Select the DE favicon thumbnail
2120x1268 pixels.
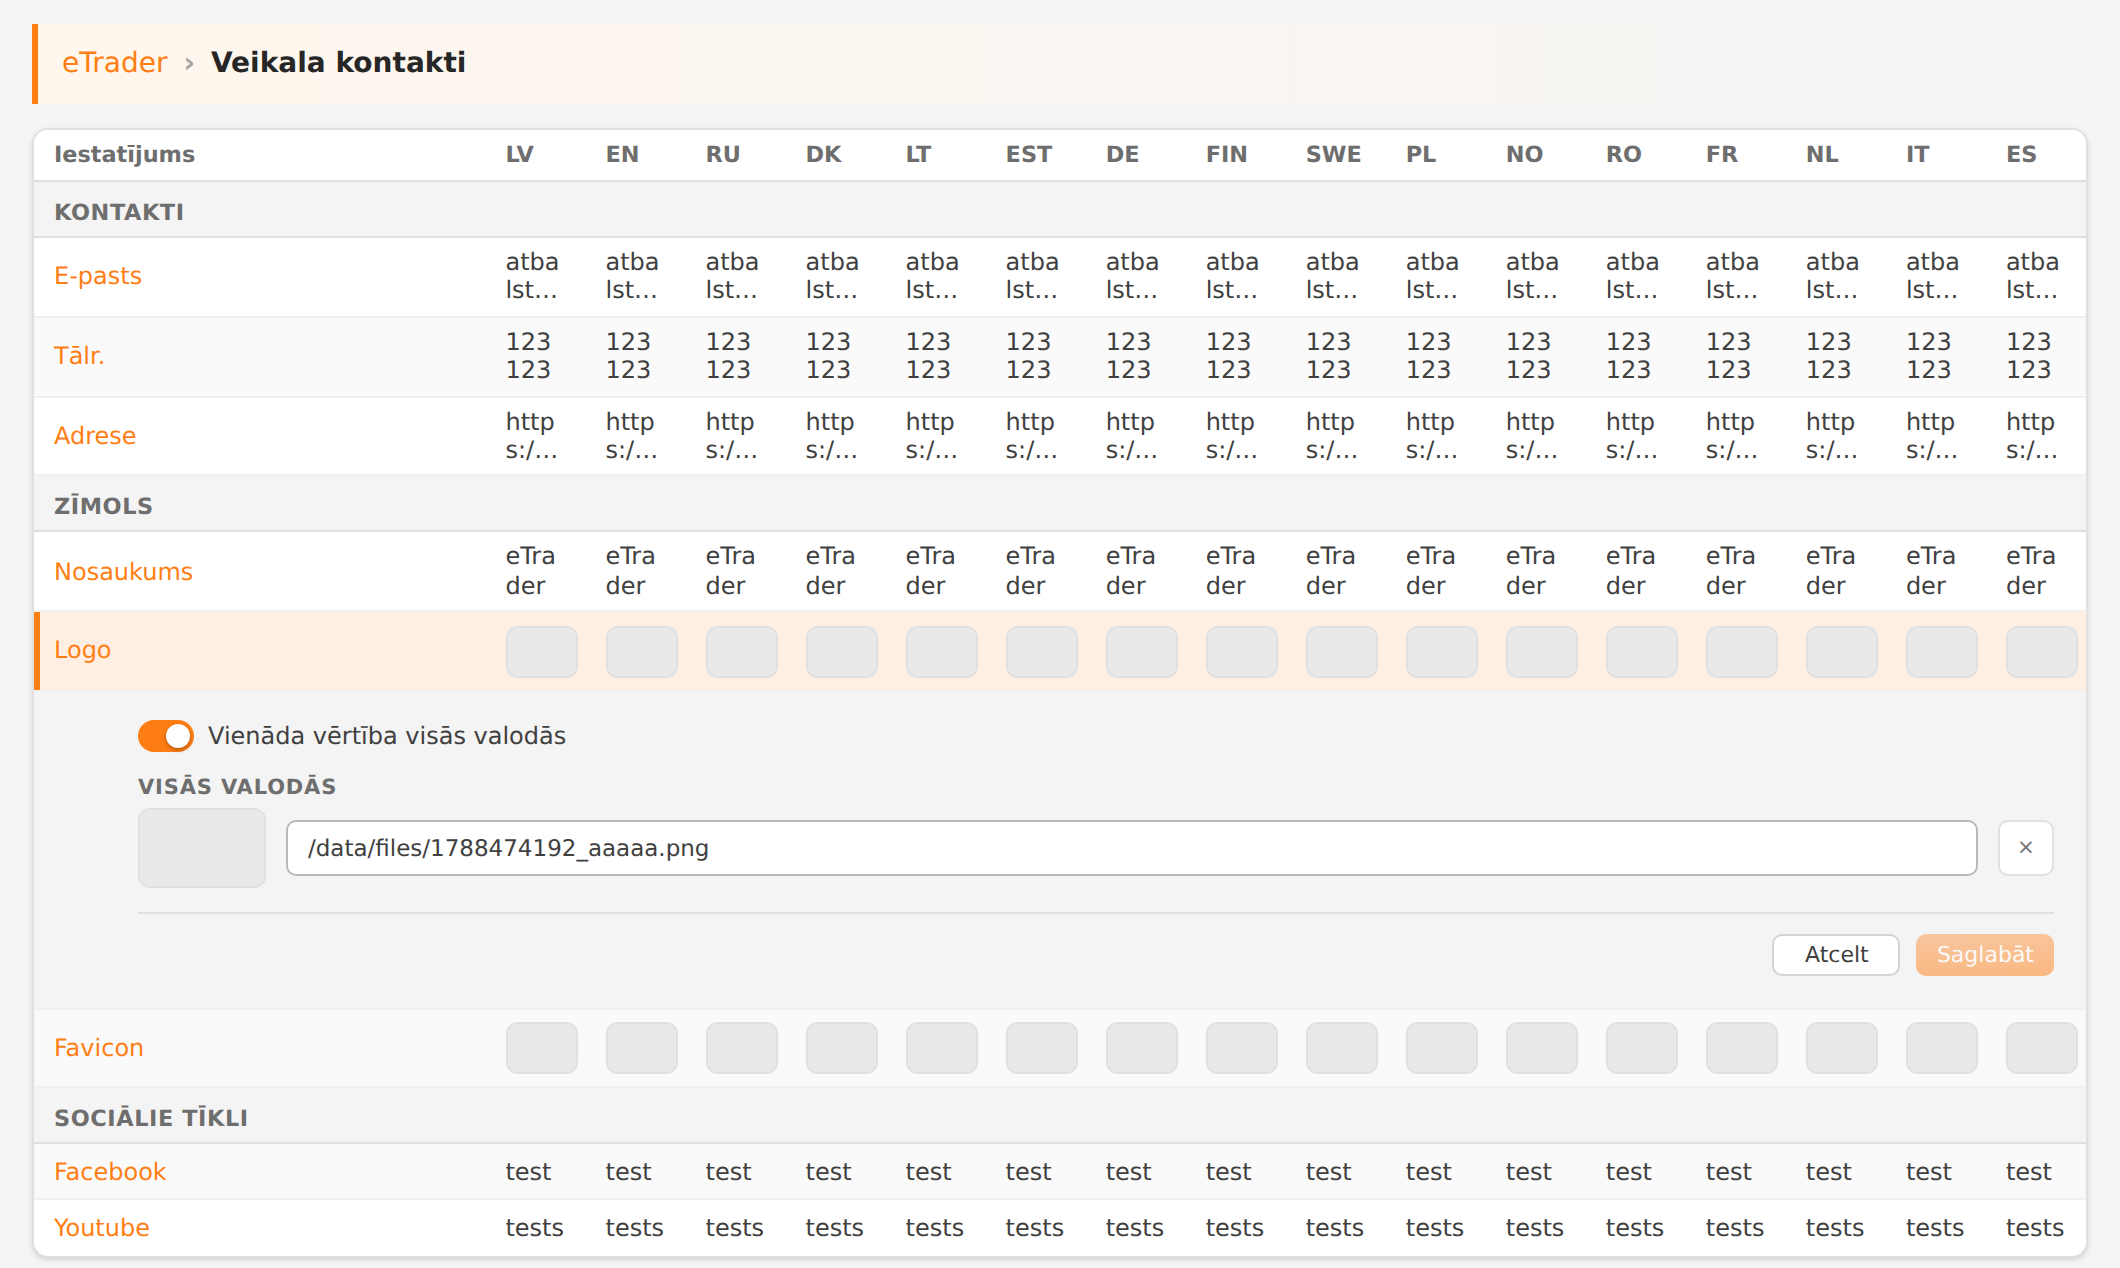pos(1142,1048)
